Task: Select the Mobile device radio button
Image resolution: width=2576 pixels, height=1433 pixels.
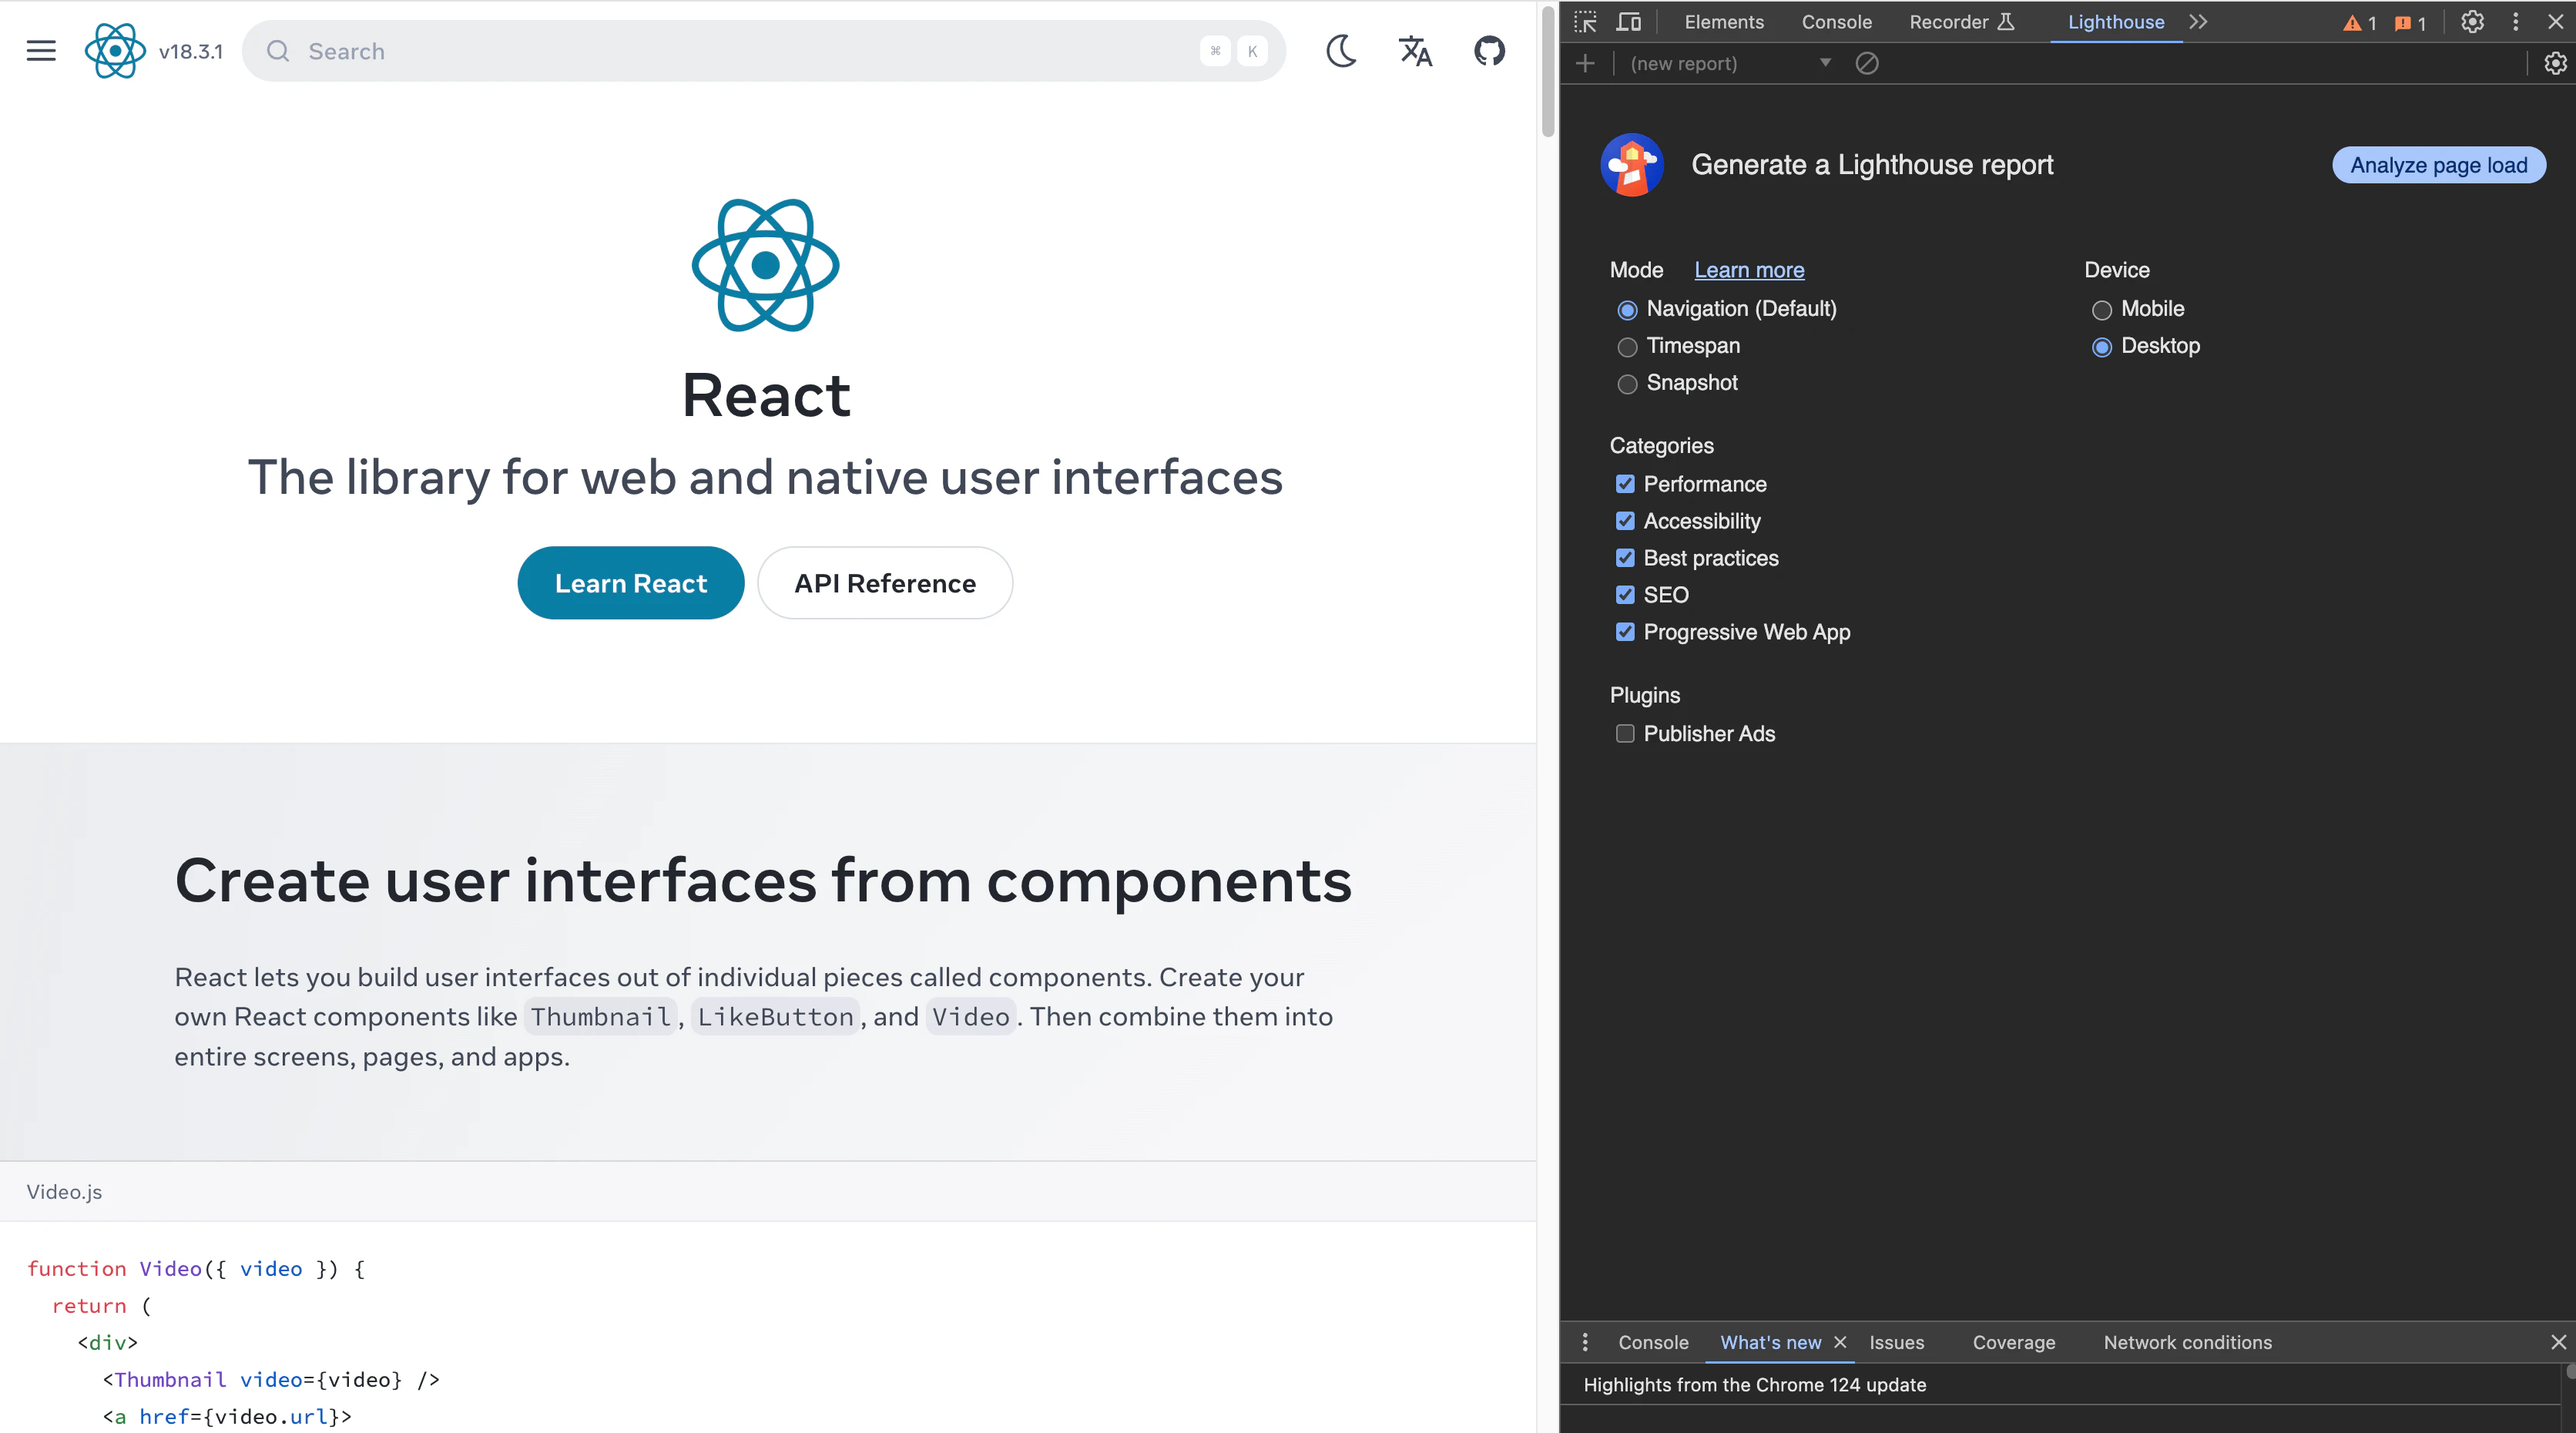Action: [2102, 310]
